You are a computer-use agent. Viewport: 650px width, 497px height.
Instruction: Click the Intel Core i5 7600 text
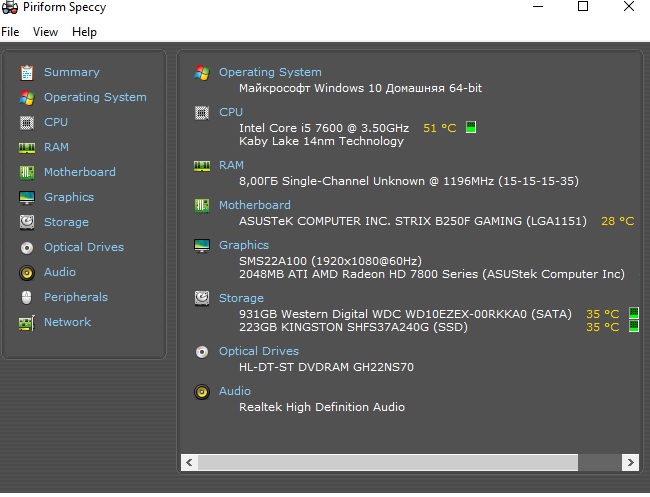(324, 128)
